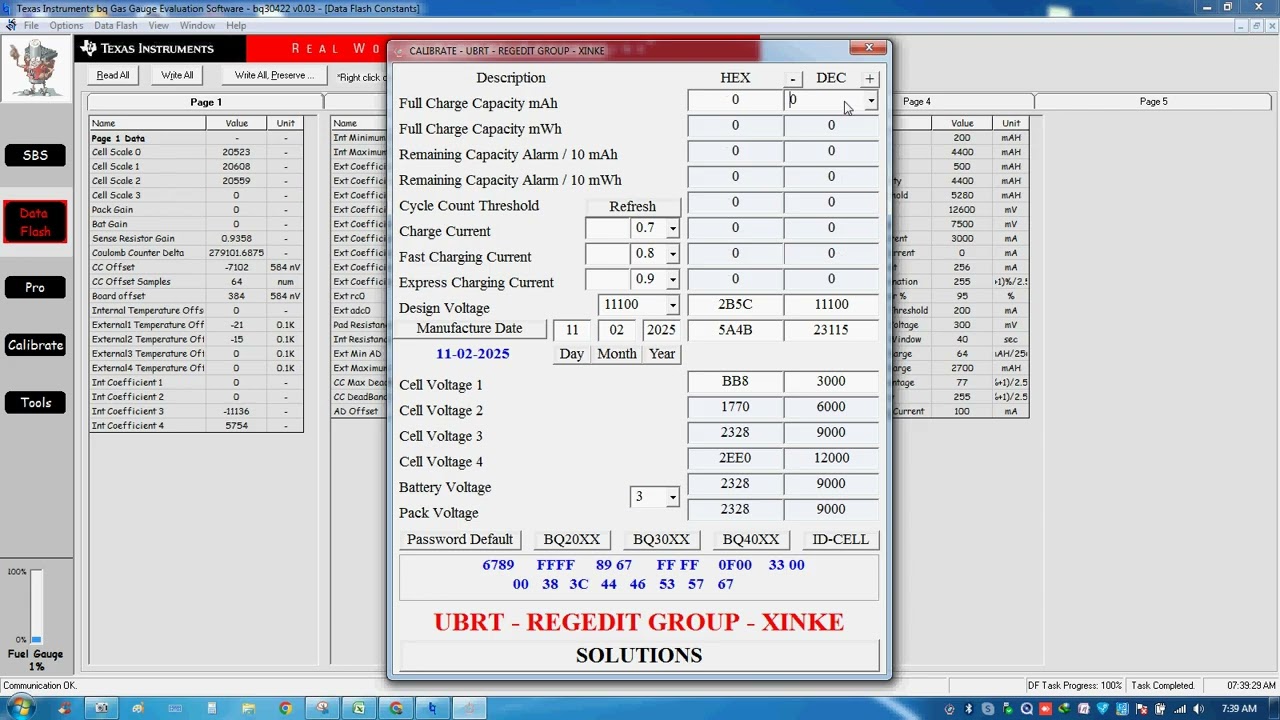Click the minus button beside HEX header
The image size is (1280, 720).
(x=793, y=78)
